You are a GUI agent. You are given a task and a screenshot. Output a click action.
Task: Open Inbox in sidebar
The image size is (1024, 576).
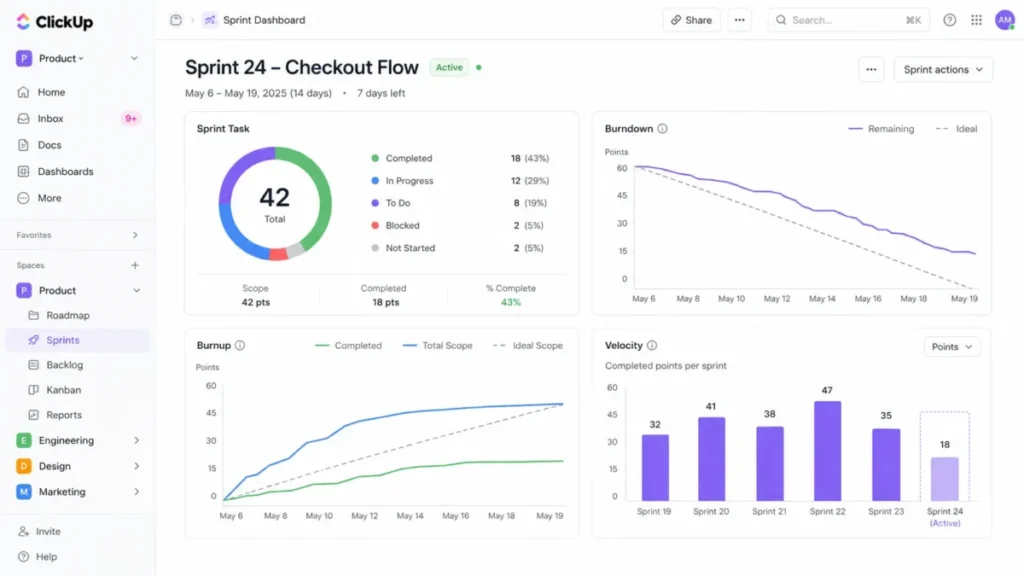tap(77, 118)
